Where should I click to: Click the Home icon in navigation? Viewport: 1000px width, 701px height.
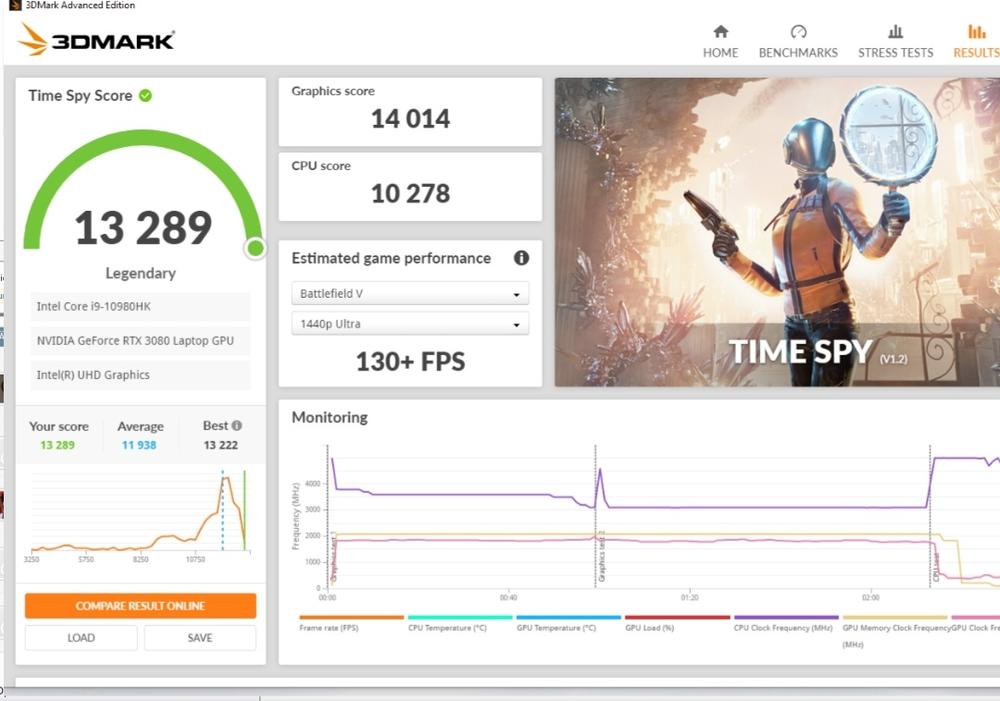[720, 32]
